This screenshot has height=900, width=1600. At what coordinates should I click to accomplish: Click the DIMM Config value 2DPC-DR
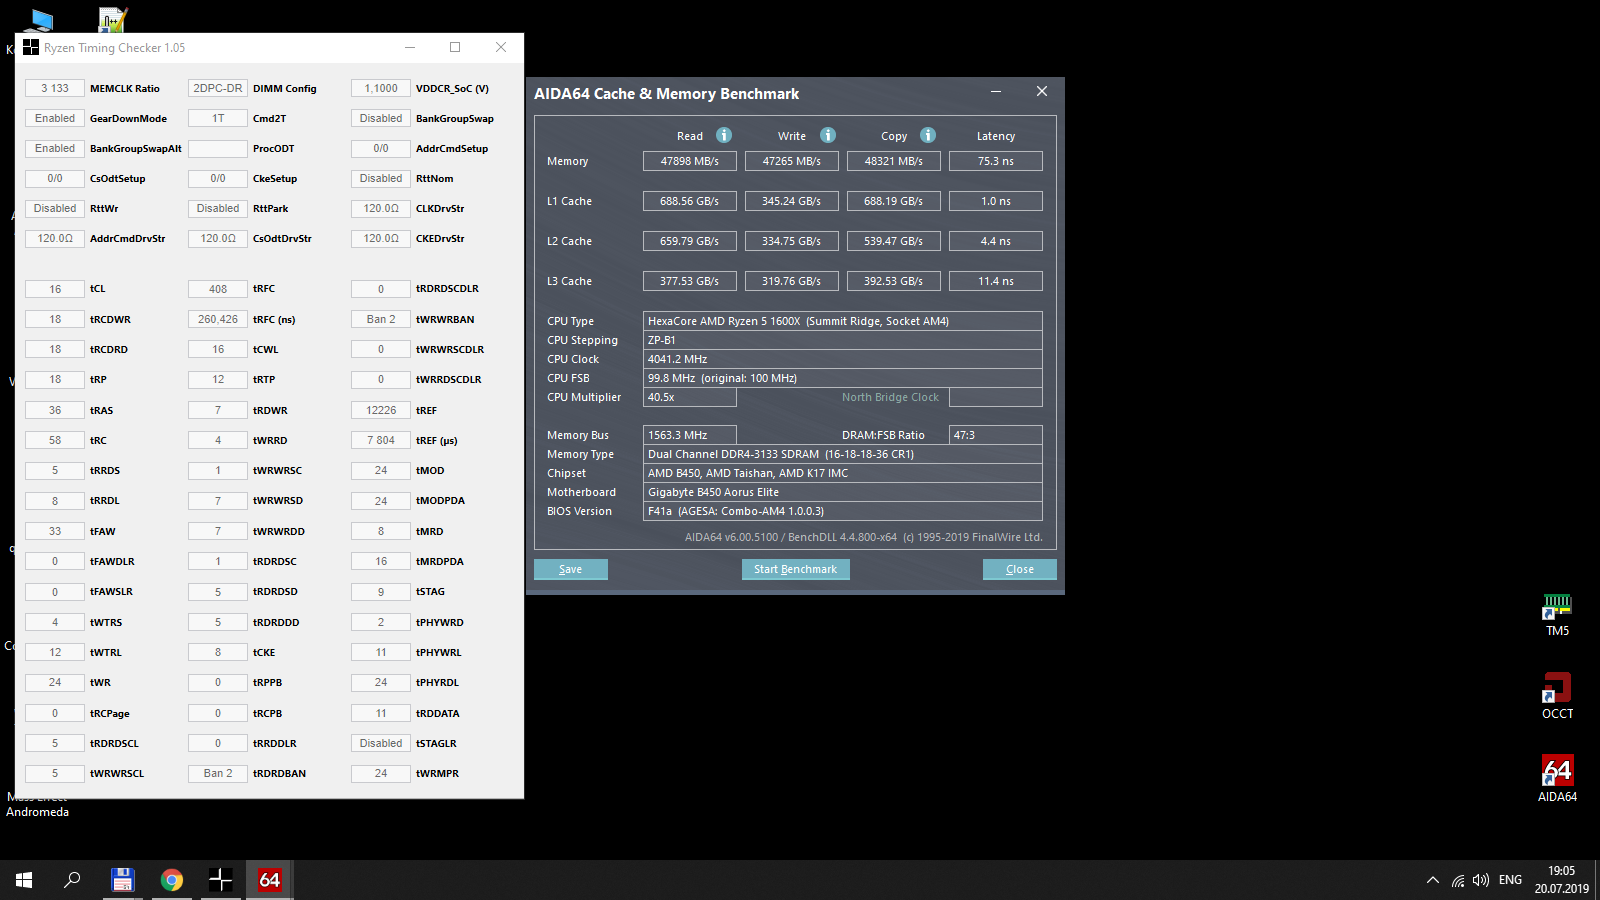click(218, 88)
